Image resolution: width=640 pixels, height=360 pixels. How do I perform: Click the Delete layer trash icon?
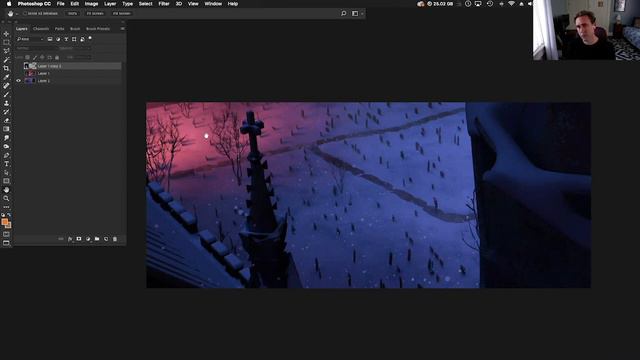[x=115, y=239]
